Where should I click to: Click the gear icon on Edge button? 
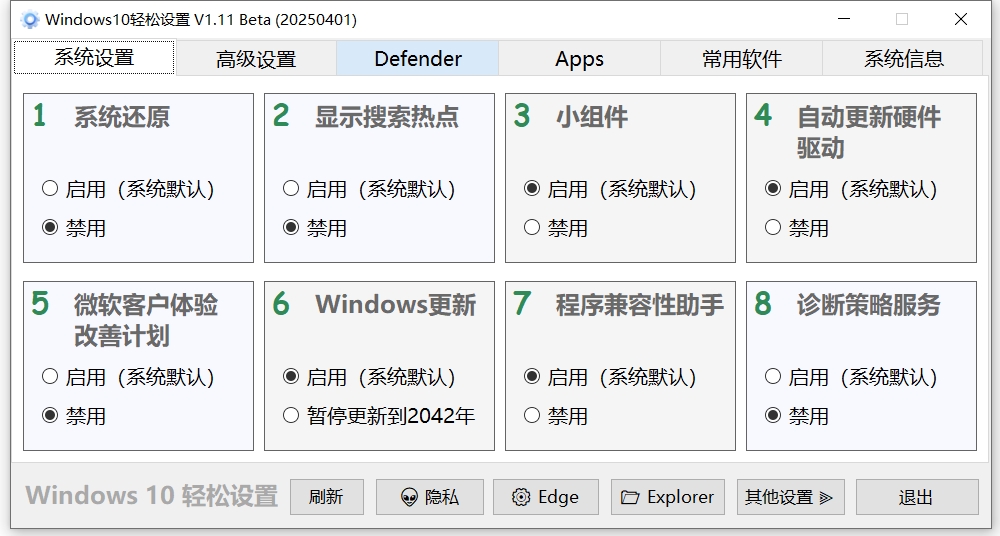[521, 497]
